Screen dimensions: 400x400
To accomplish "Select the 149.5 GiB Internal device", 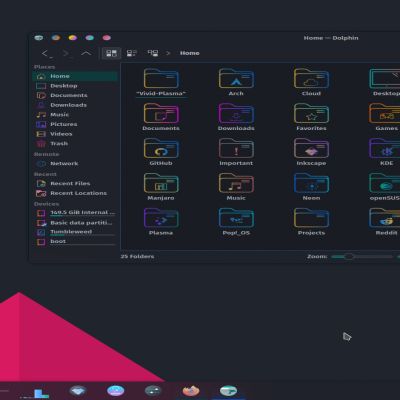I will 75,213.
